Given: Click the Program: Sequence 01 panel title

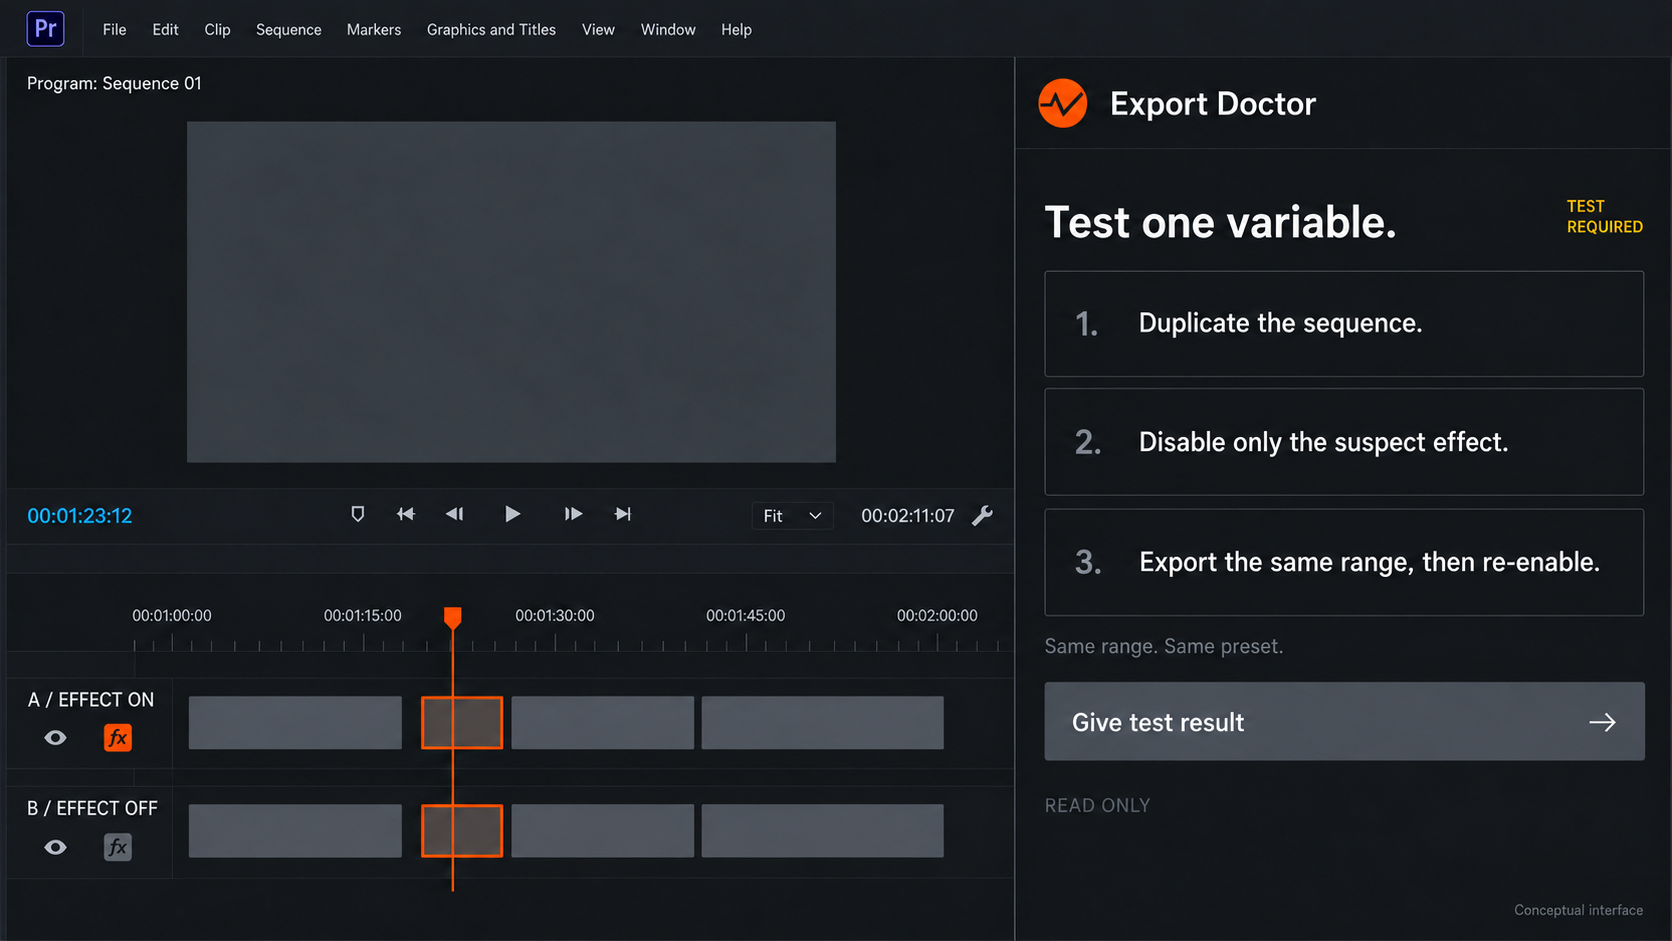Looking at the screenshot, I should point(114,83).
